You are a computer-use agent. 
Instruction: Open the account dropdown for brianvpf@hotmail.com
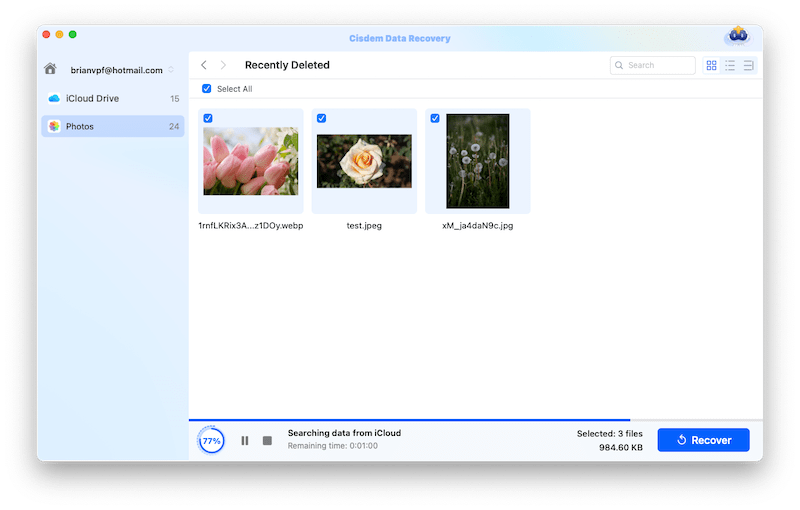point(171,70)
